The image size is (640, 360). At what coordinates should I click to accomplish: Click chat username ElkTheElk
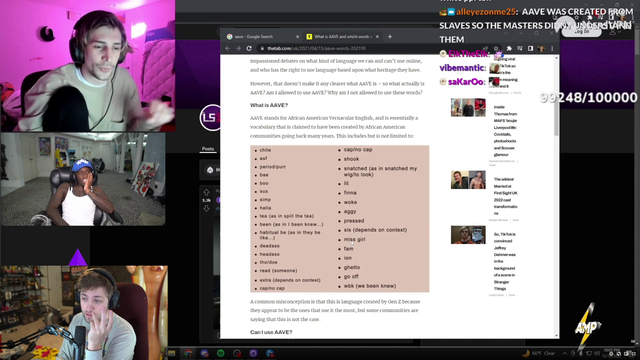click(468, 54)
